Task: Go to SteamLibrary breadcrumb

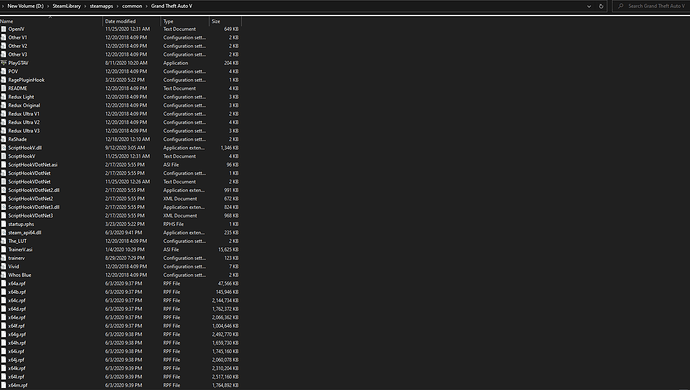Action: click(66, 6)
